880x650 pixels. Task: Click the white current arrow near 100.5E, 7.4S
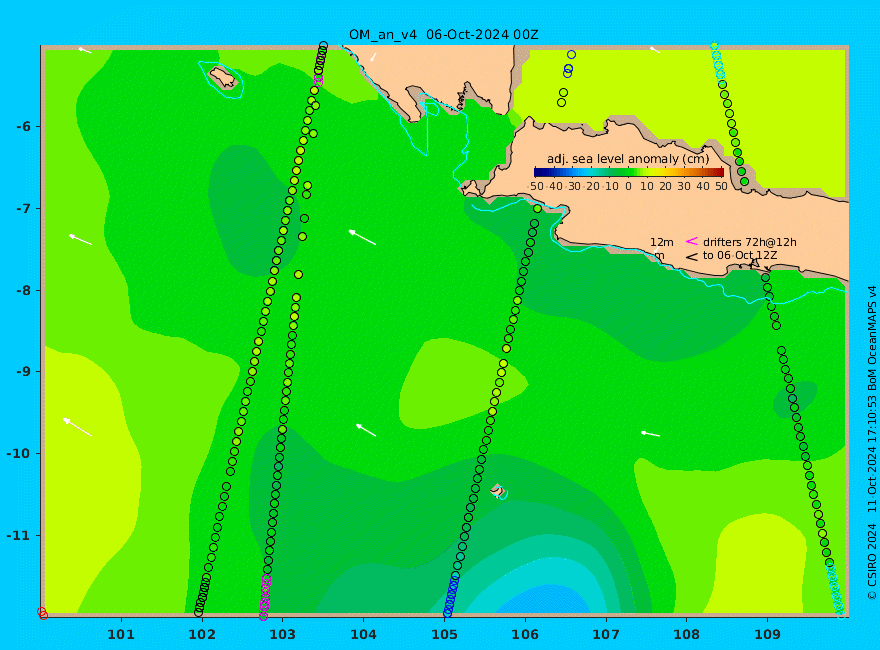click(x=80, y=240)
